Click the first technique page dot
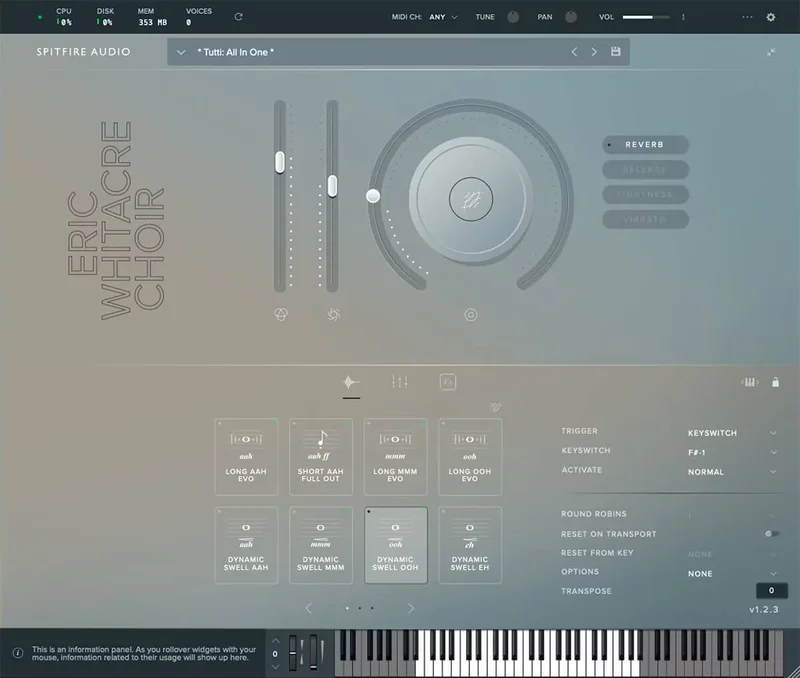The image size is (800, 678). pos(347,608)
